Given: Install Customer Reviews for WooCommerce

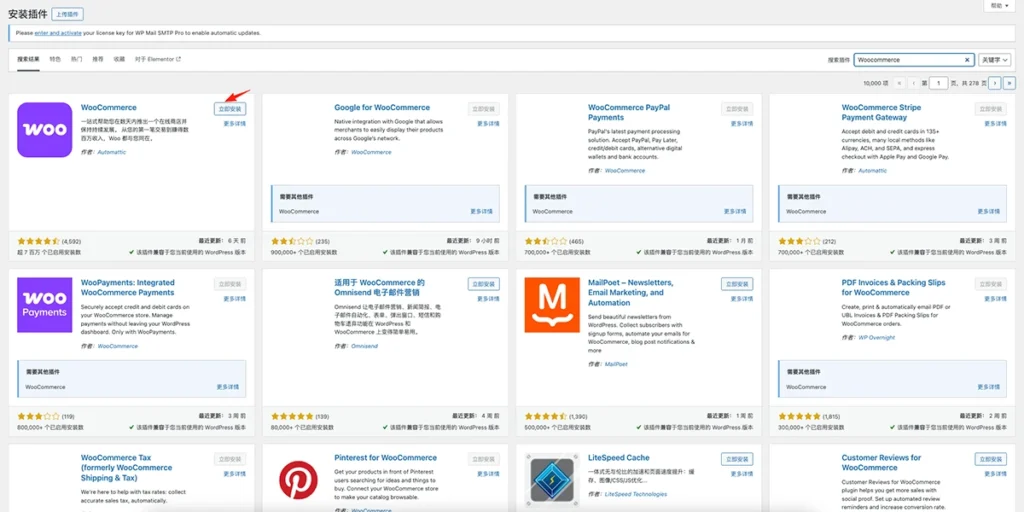Looking at the screenshot, I should [991, 459].
